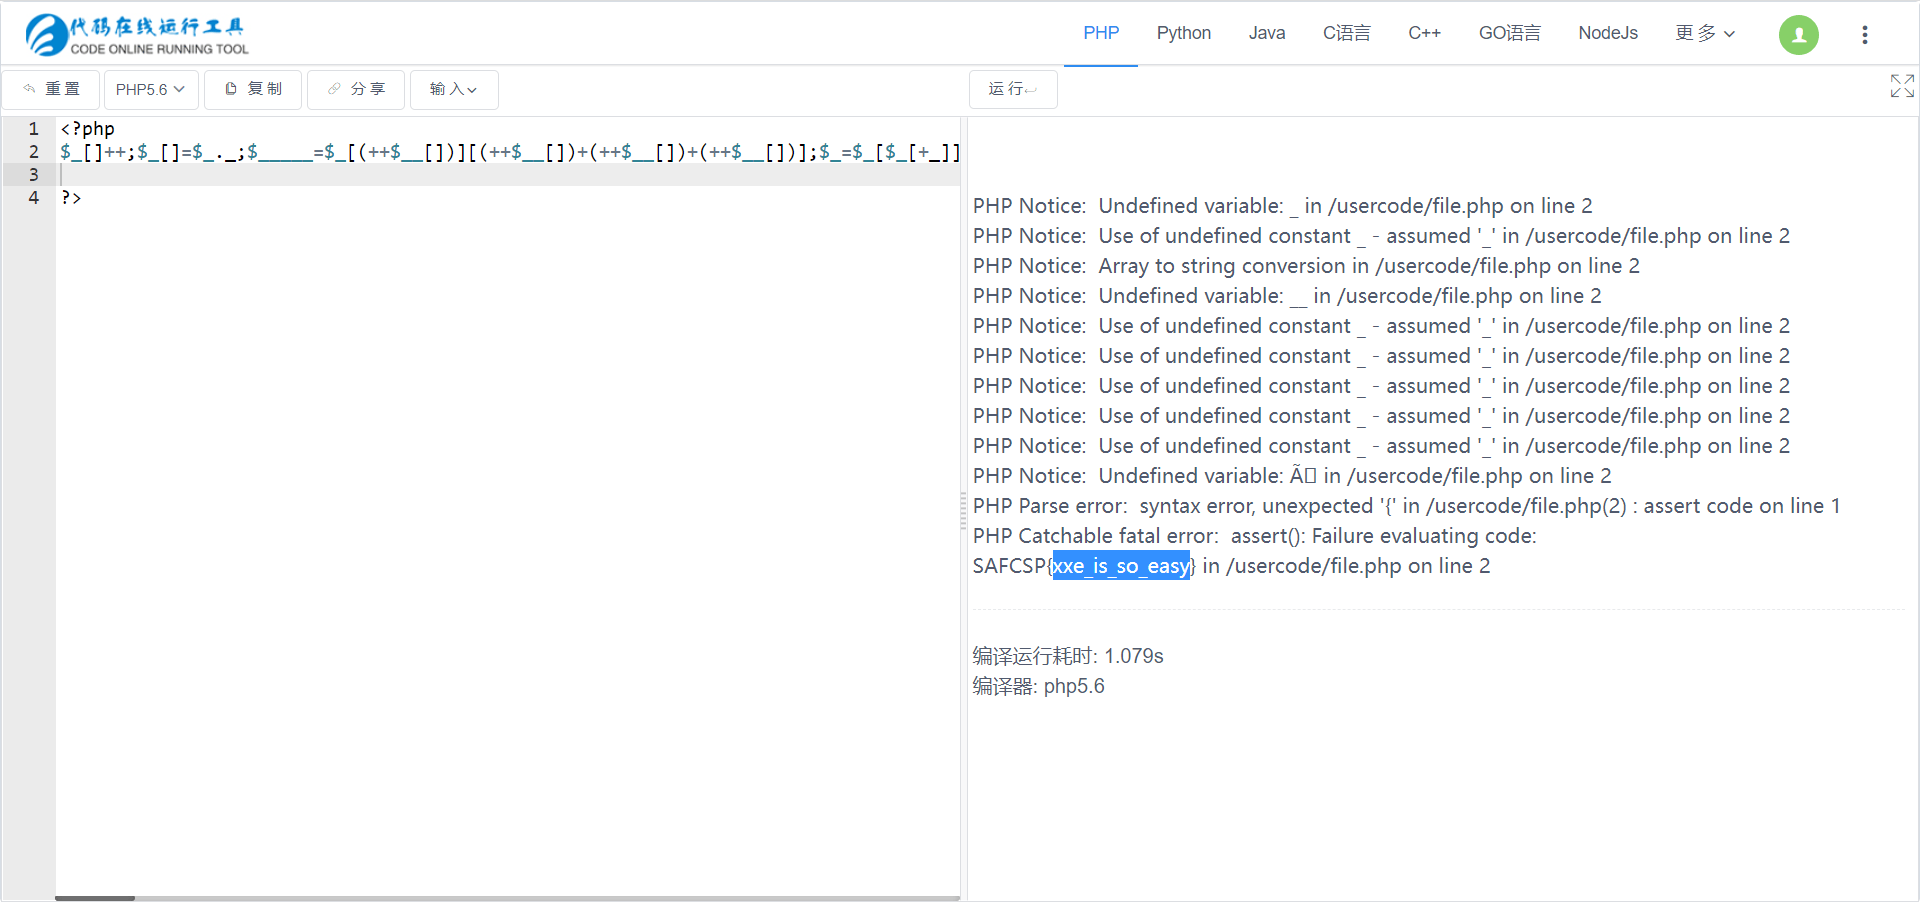This screenshot has height=902, width=1920.
Task: Click the horizontal scrollbar in the editor
Action: (x=95, y=898)
